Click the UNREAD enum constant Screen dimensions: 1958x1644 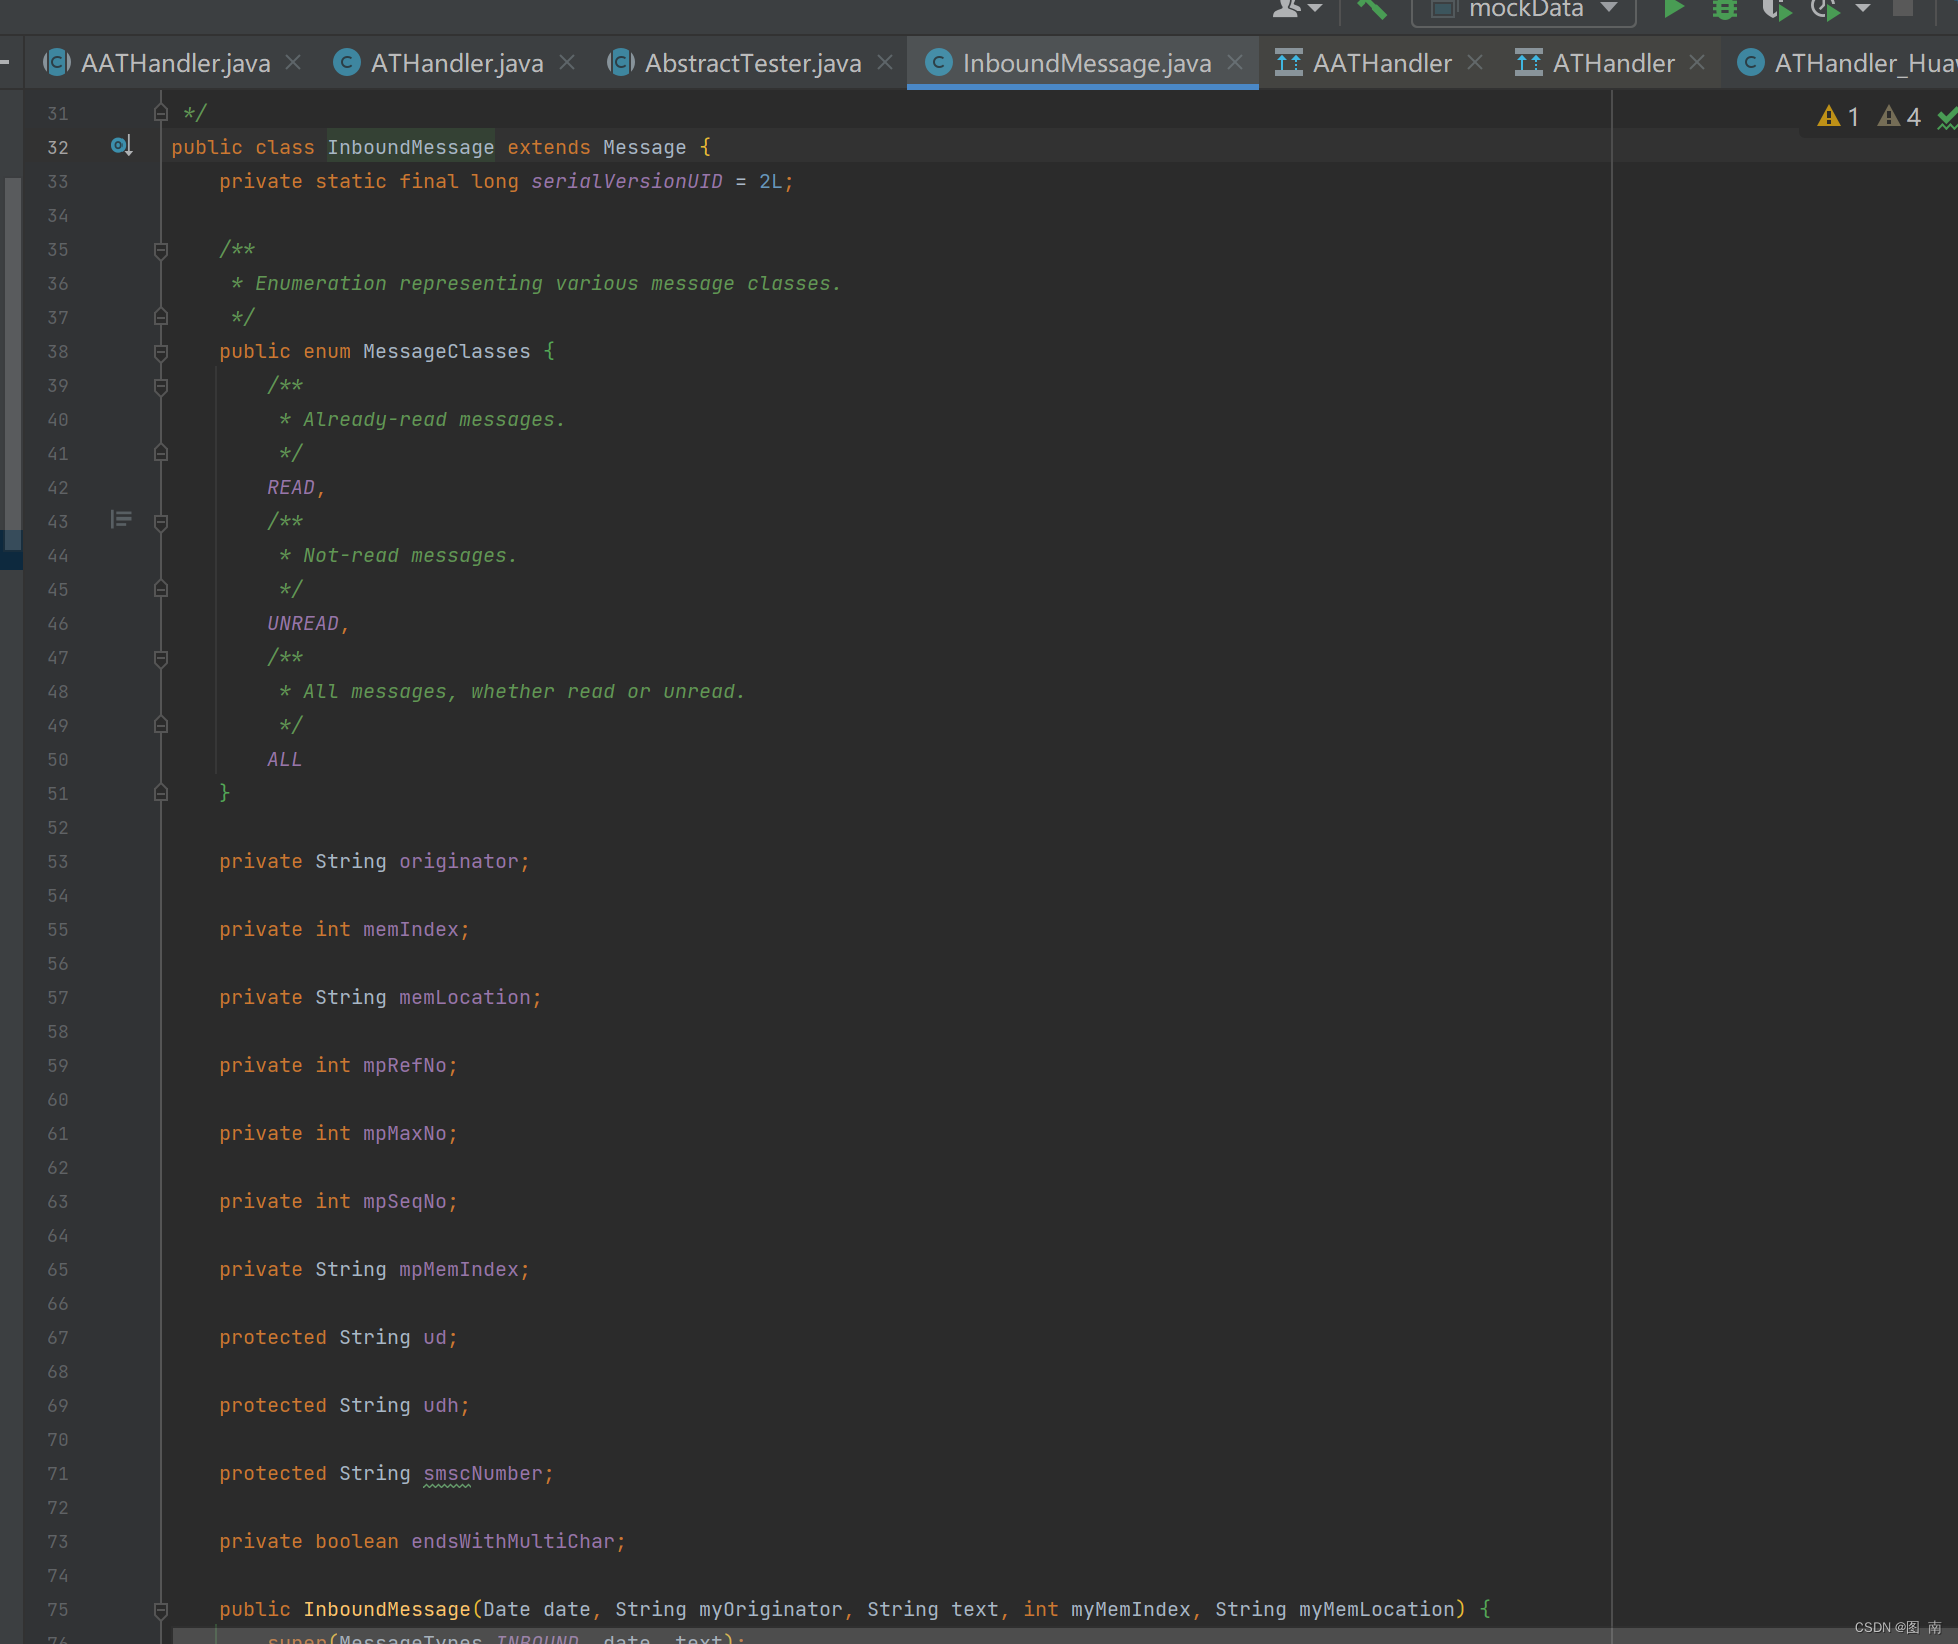click(303, 623)
